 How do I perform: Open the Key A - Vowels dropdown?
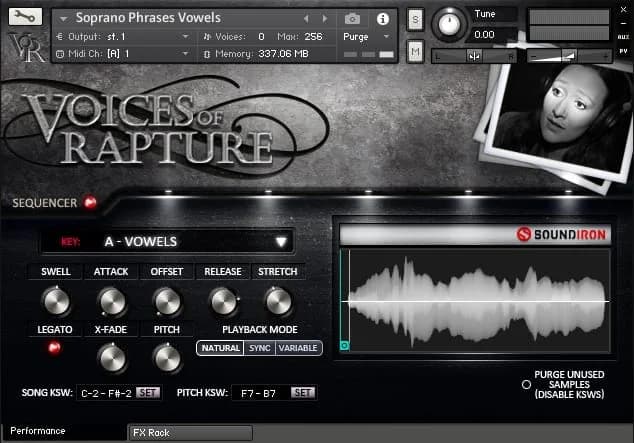point(167,241)
